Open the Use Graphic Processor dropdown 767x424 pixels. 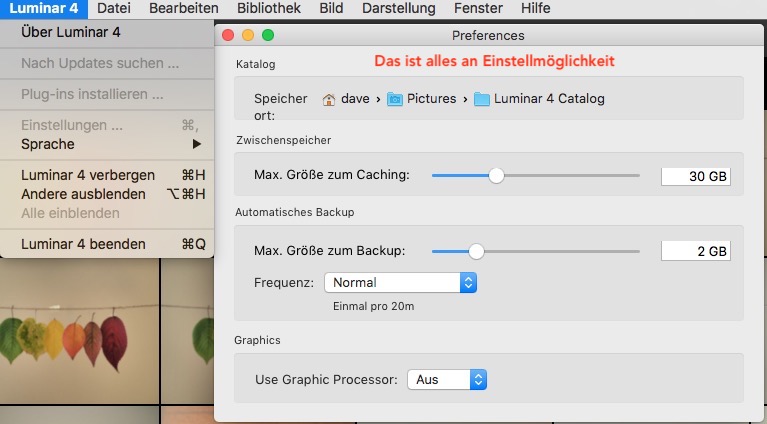(447, 379)
